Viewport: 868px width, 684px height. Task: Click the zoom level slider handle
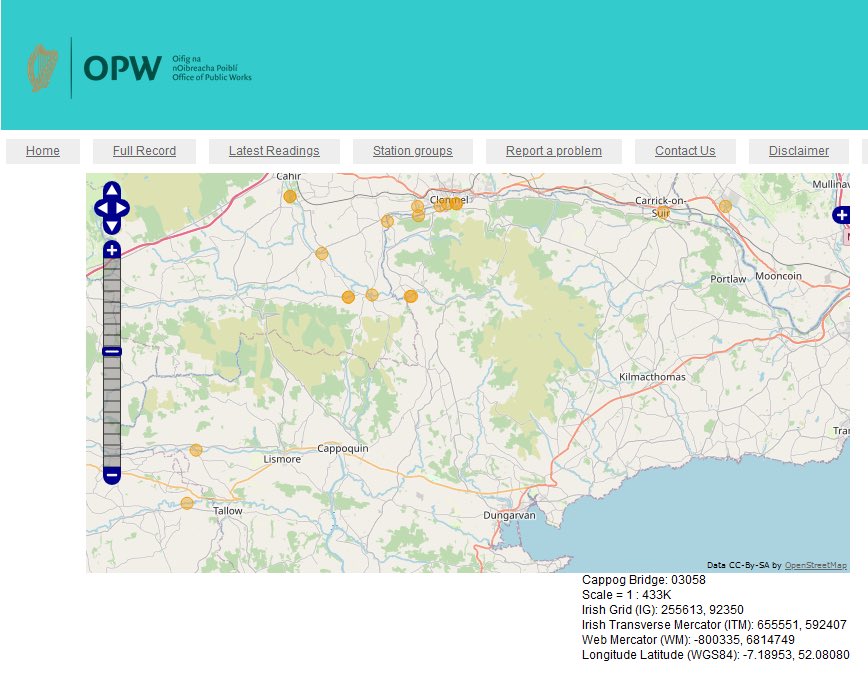point(110,350)
